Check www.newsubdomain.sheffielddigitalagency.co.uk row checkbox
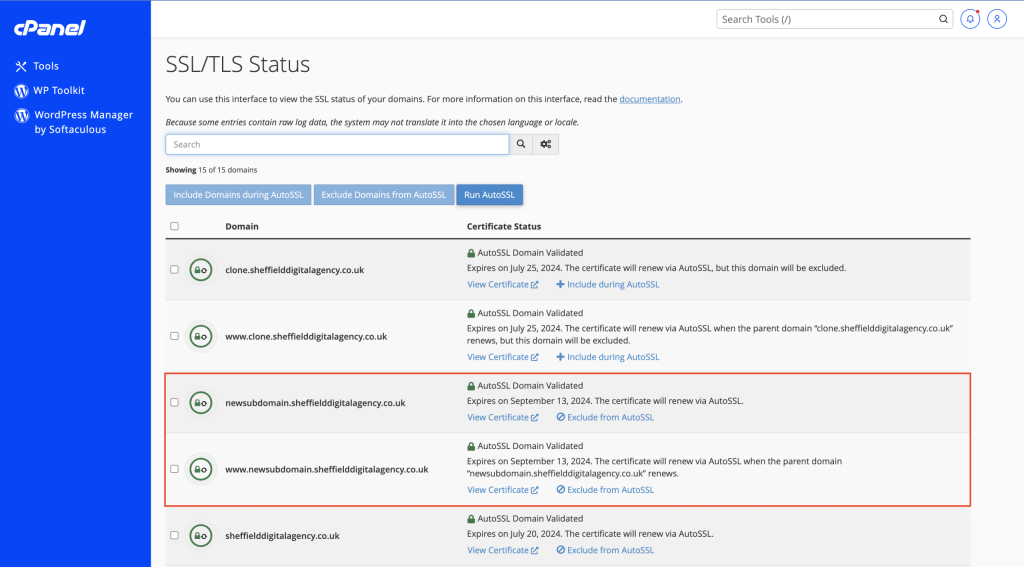 point(174,469)
